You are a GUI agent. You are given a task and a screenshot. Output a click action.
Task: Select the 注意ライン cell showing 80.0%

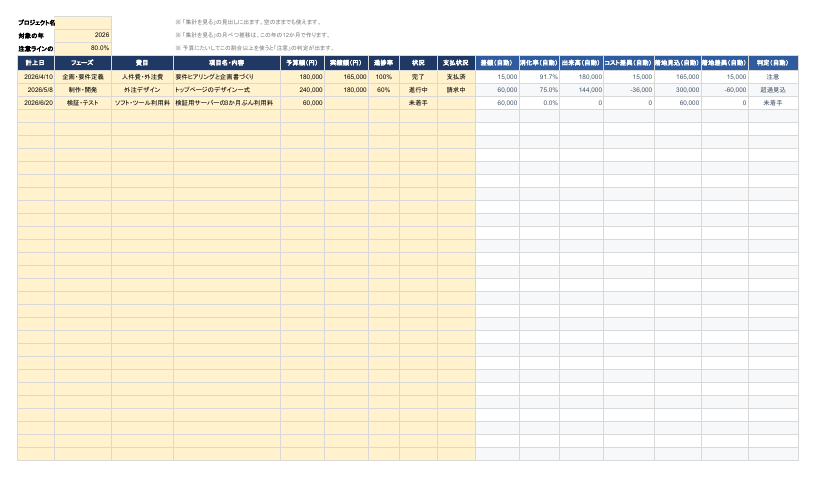pos(83,48)
